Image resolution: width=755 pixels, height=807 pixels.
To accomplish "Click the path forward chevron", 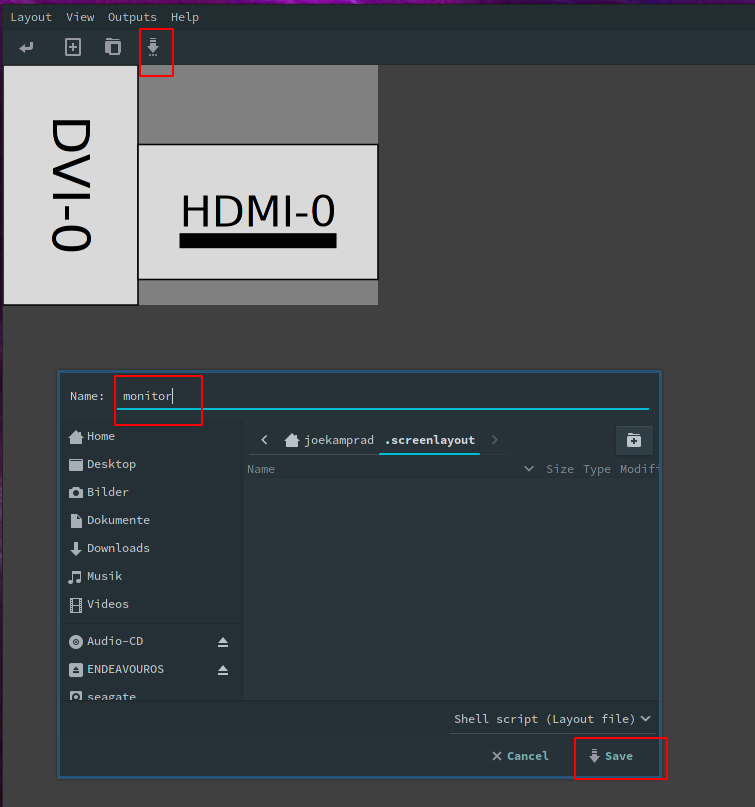I will pyautogui.click(x=495, y=440).
